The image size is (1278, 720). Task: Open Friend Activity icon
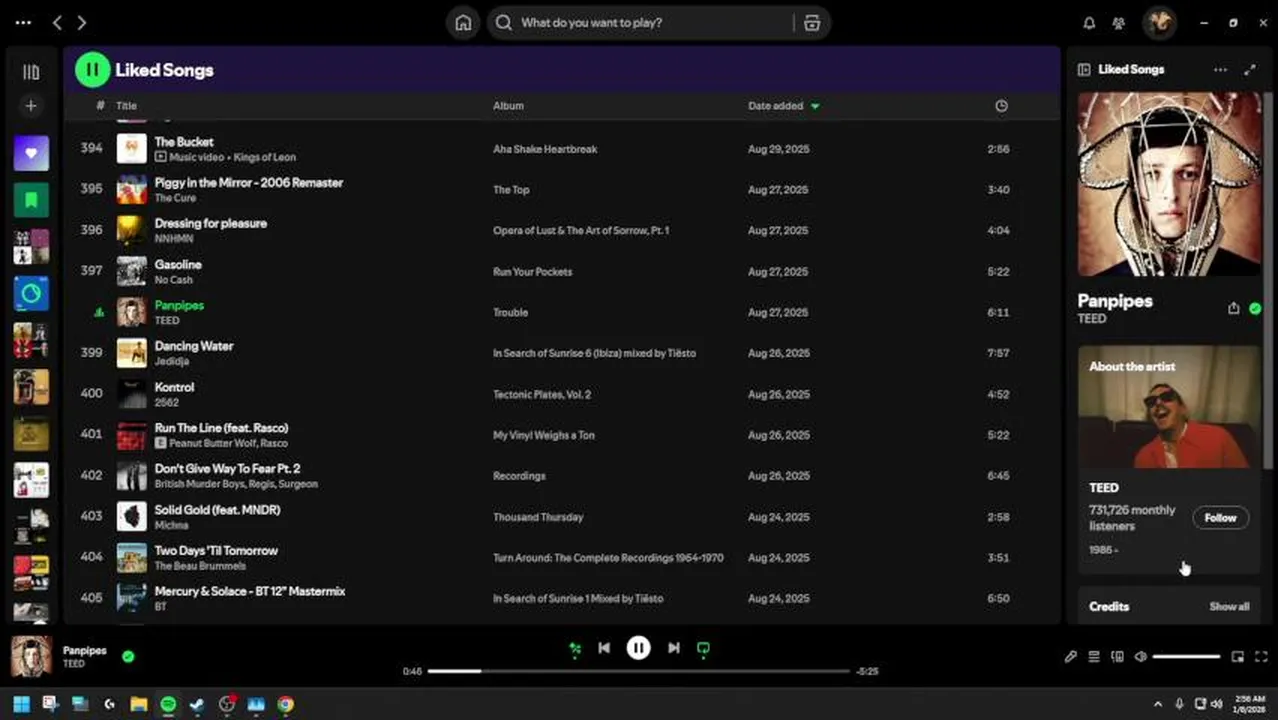(x=1119, y=22)
